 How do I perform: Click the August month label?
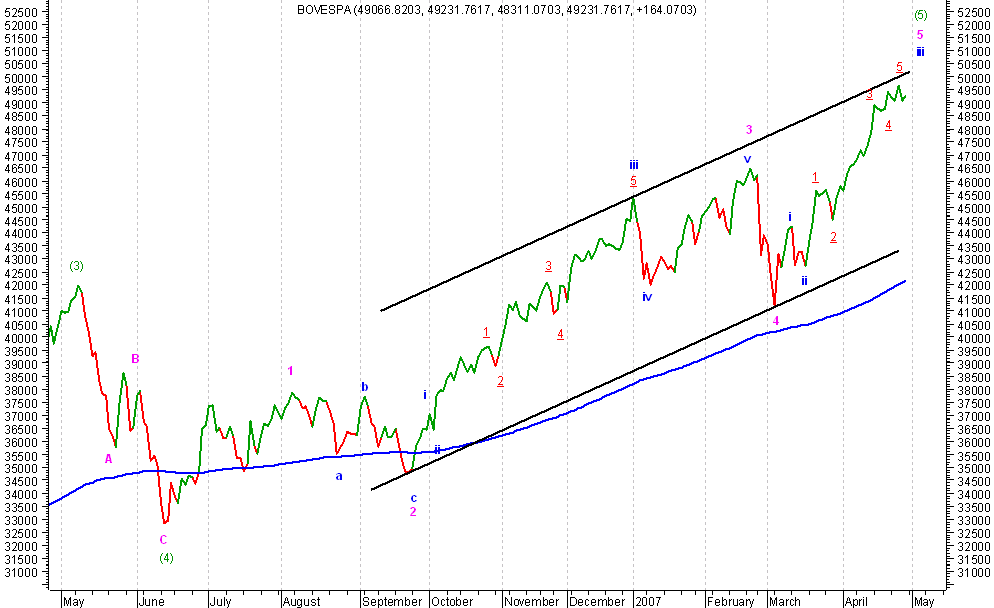click(x=302, y=601)
